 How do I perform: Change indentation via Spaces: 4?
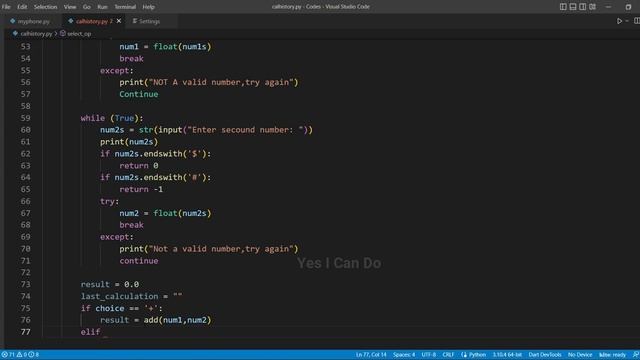click(x=404, y=355)
